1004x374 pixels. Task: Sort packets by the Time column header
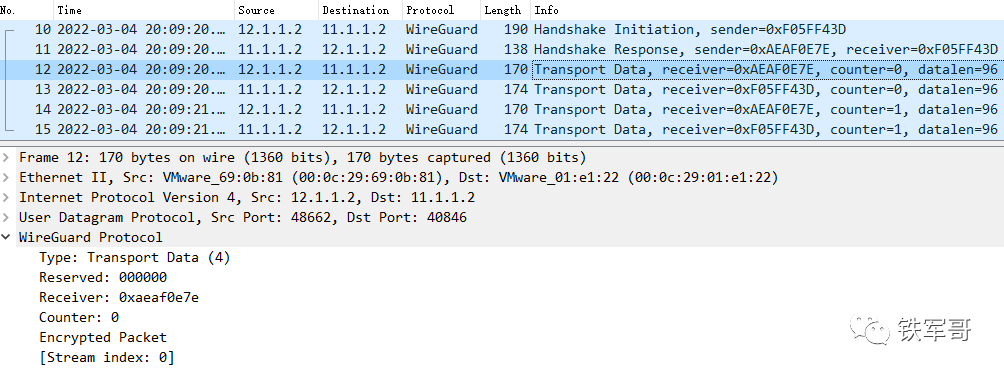pos(144,10)
